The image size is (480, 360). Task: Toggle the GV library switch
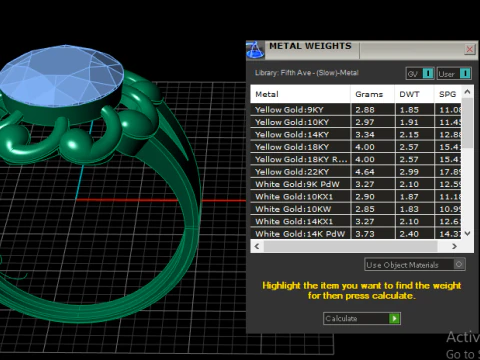[x=420, y=74]
